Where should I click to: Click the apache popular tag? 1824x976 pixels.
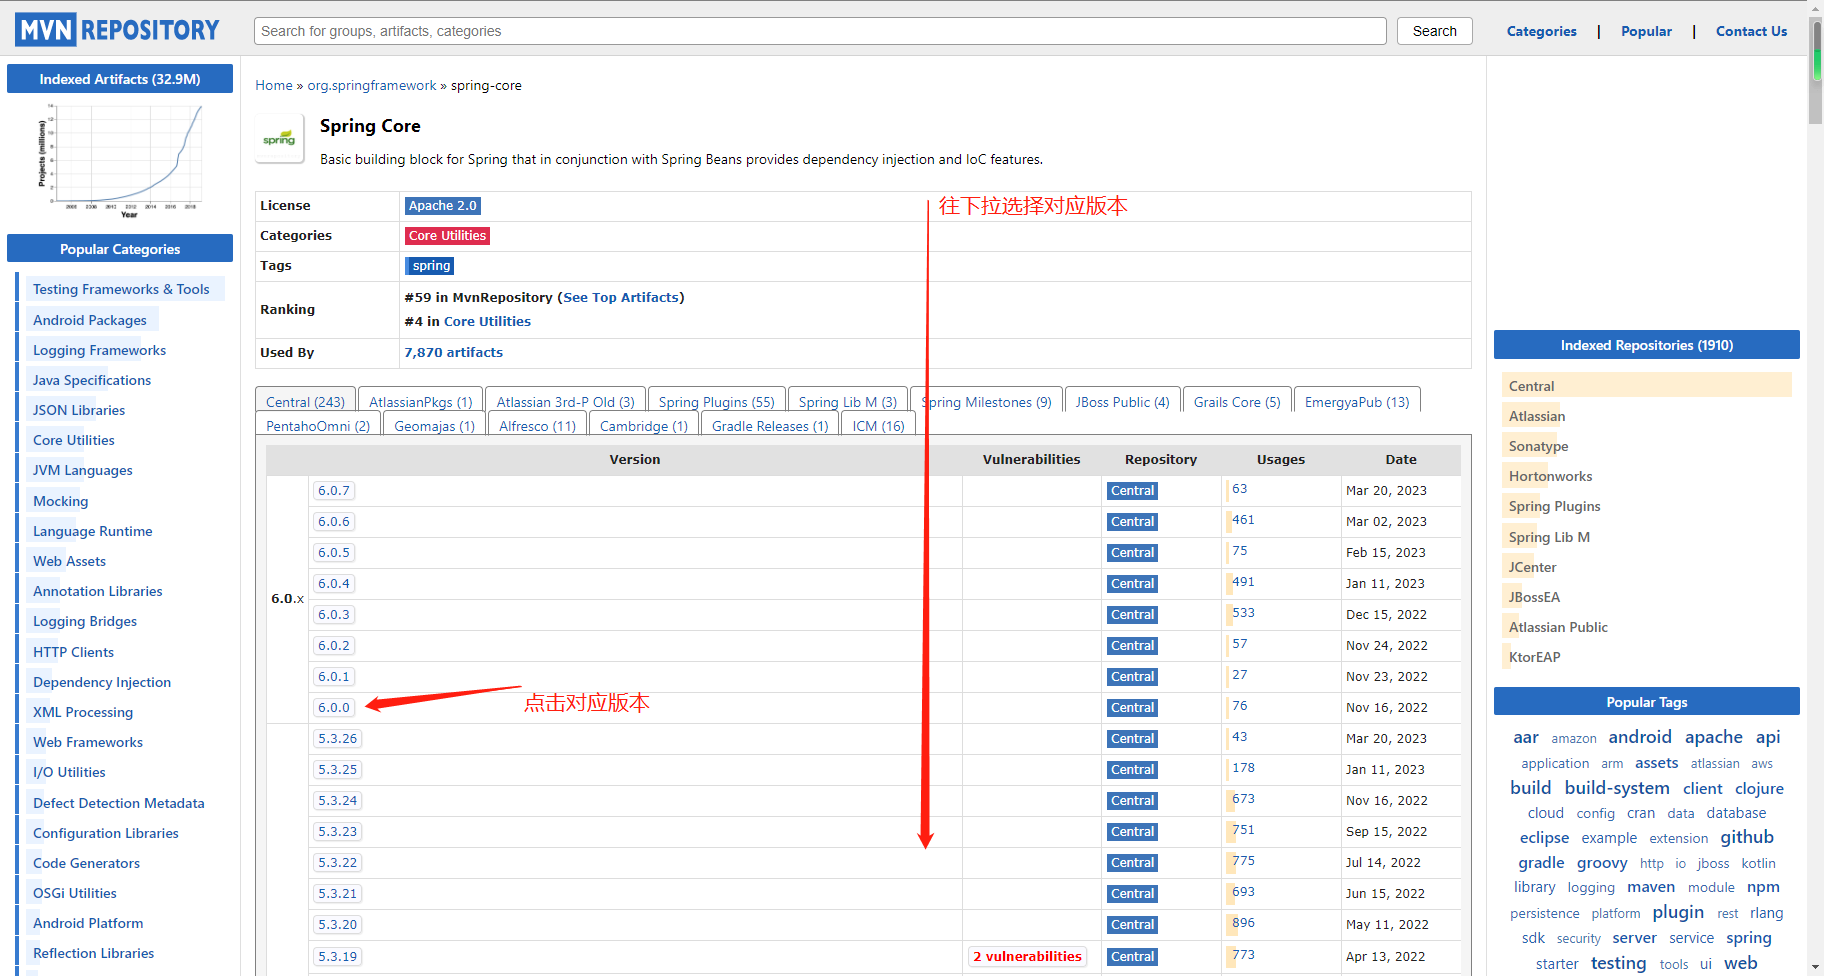tap(1714, 737)
